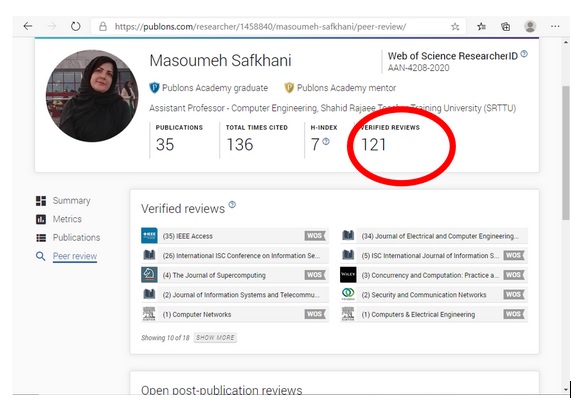The width and height of the screenshot is (583, 411).
Task: Add page to favorites star icon
Action: pyautogui.click(x=455, y=26)
